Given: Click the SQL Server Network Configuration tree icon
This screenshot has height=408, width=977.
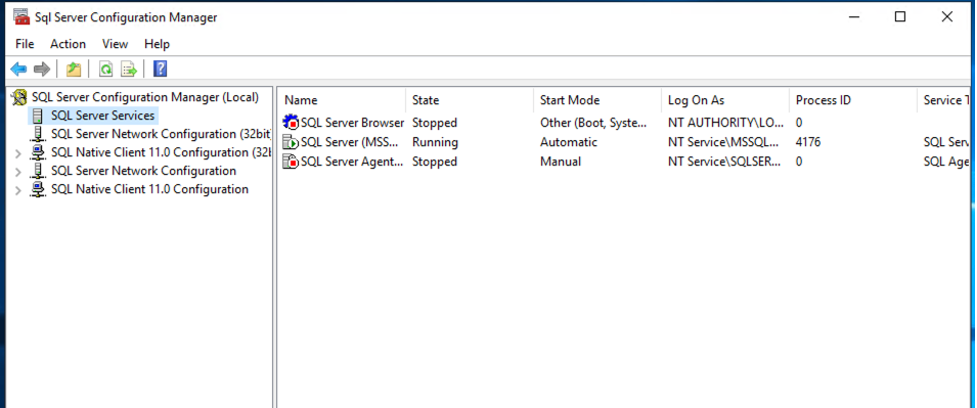Looking at the screenshot, I should tap(38, 171).
